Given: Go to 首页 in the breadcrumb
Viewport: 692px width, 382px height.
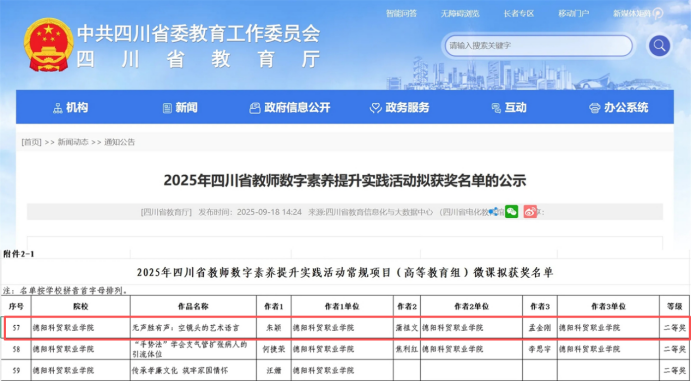Looking at the screenshot, I should point(31,142).
